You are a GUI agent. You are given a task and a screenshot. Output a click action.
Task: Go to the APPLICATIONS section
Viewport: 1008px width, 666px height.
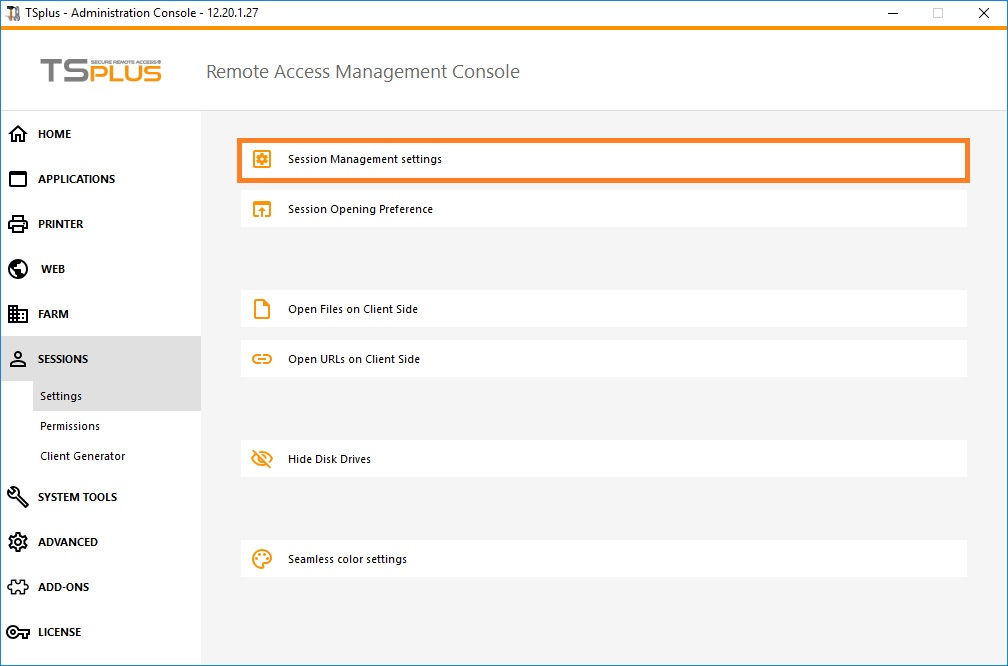tap(101, 179)
